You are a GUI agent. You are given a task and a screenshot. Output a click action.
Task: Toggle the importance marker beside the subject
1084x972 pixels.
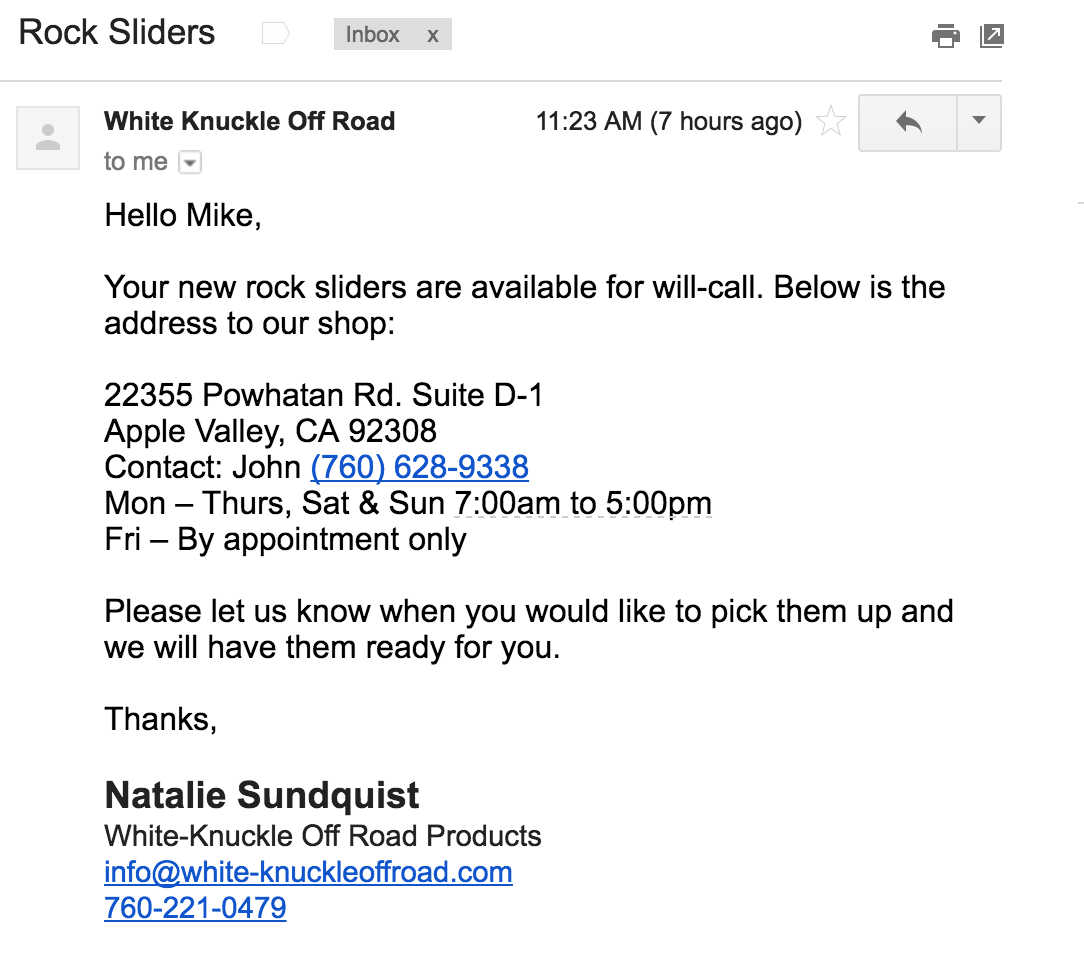tap(275, 34)
